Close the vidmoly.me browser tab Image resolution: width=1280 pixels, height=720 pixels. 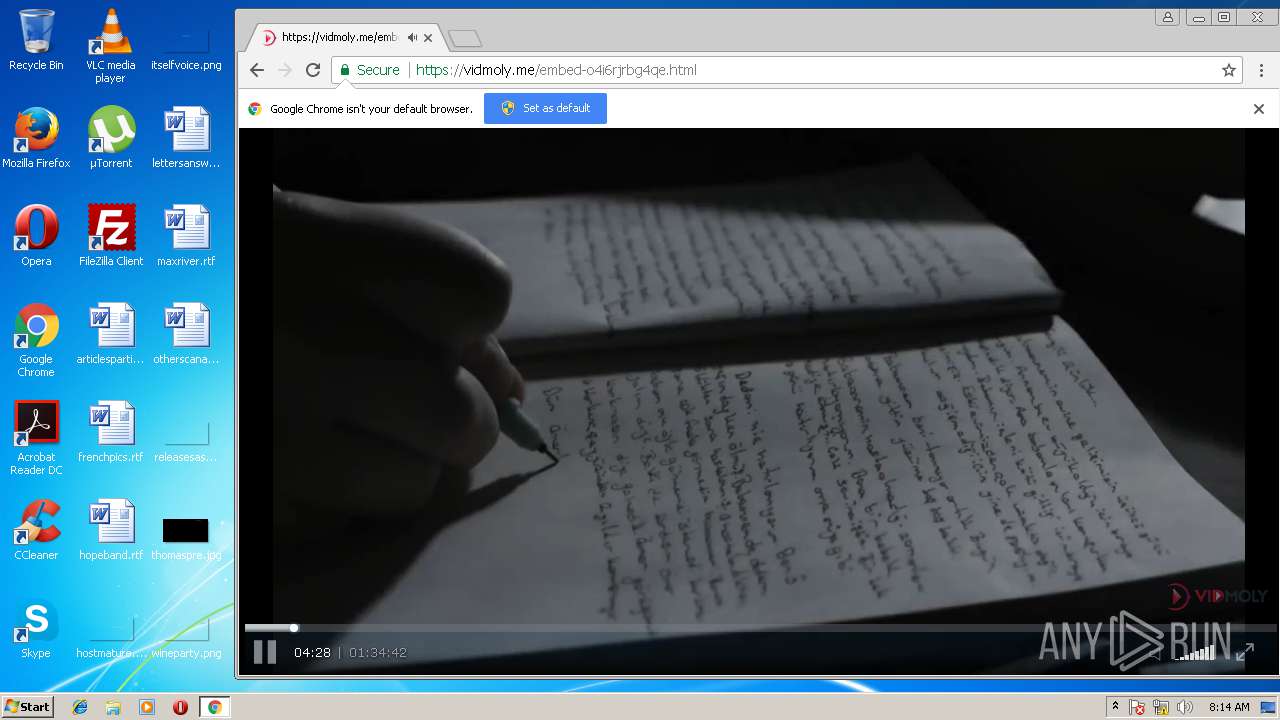428,38
